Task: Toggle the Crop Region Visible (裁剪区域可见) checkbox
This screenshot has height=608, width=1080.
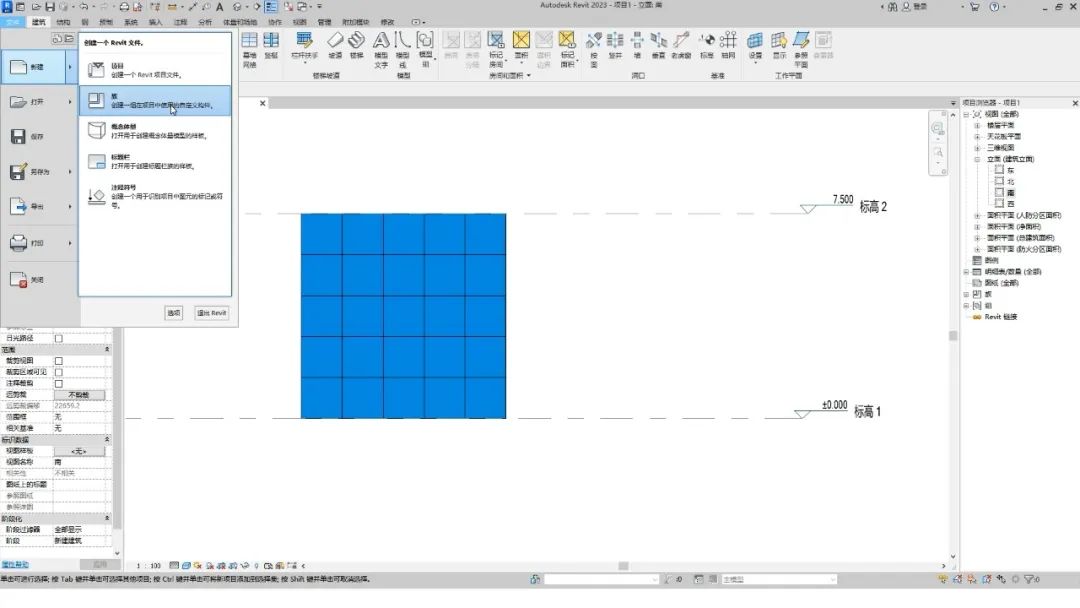Action: pos(59,372)
